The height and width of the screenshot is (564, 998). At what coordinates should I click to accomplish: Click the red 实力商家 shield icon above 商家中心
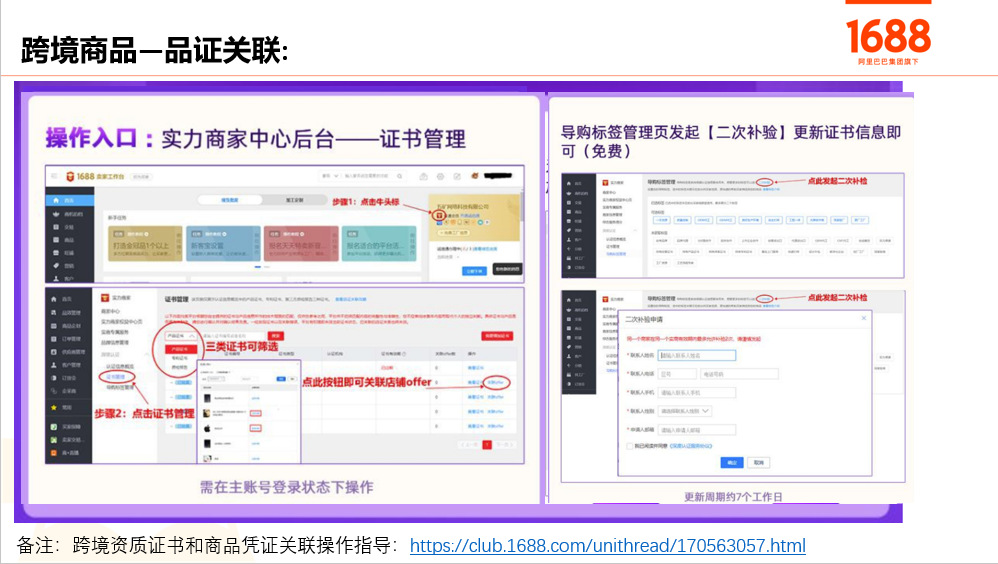(x=105, y=298)
